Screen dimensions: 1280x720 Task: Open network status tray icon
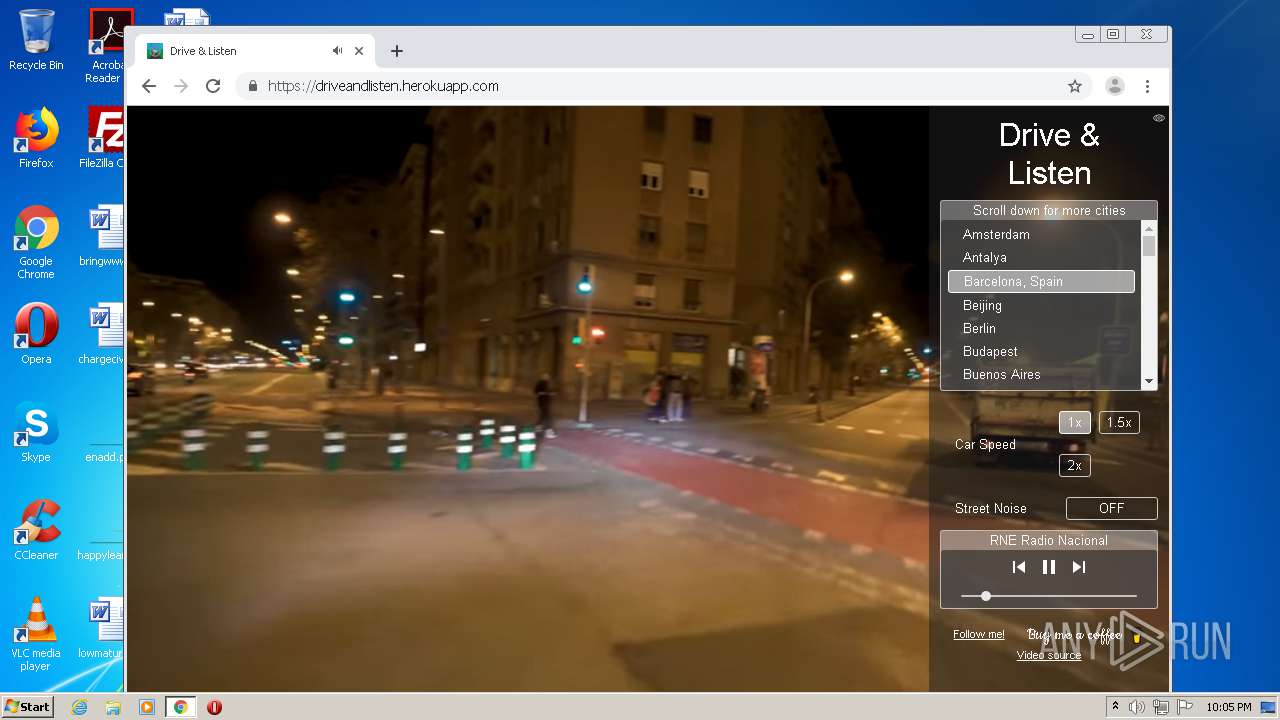[1161, 707]
